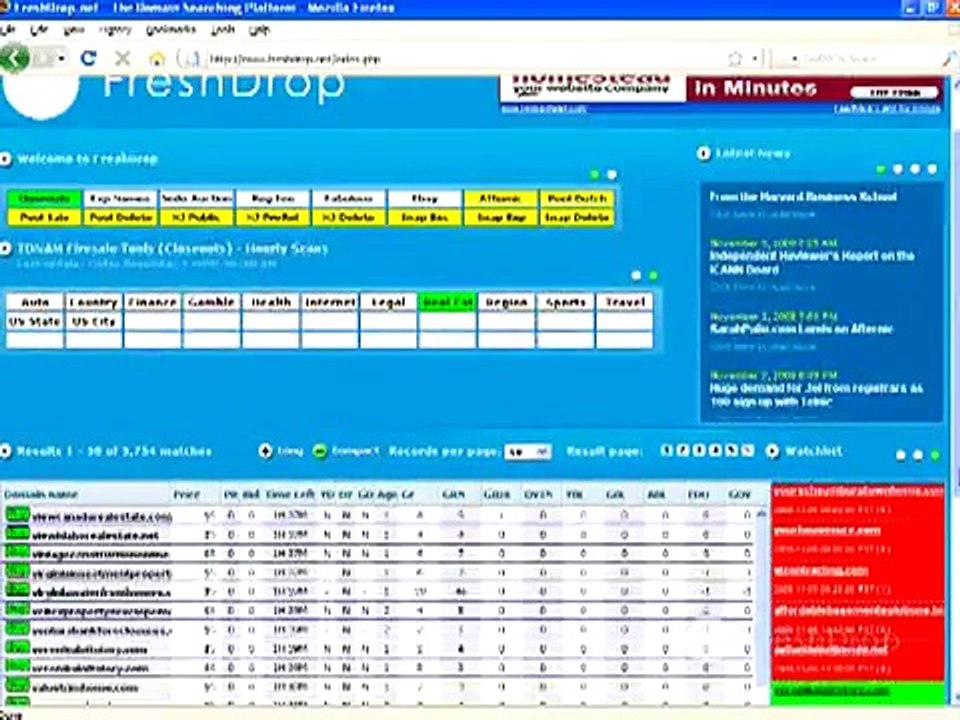Choose the US State category
This screenshot has height=720, width=960.
click(35, 321)
